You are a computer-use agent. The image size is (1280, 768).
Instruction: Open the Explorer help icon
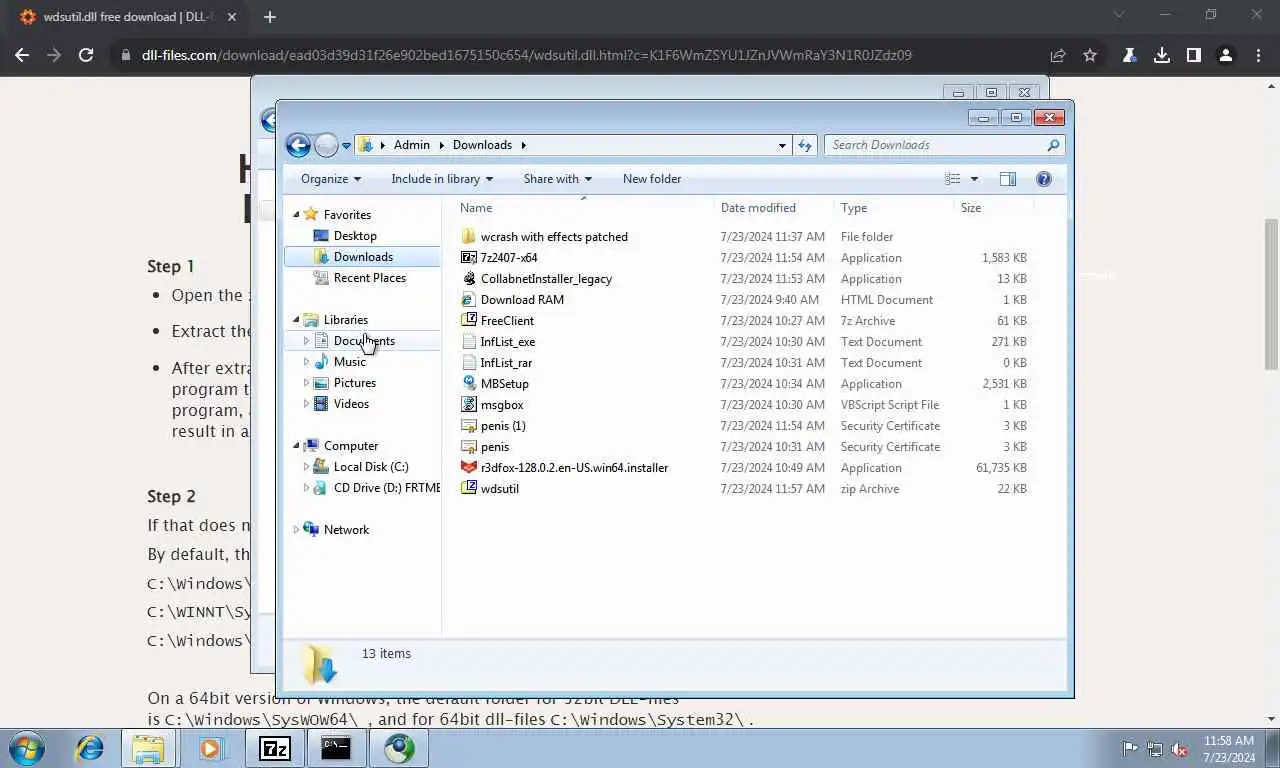click(x=1044, y=179)
